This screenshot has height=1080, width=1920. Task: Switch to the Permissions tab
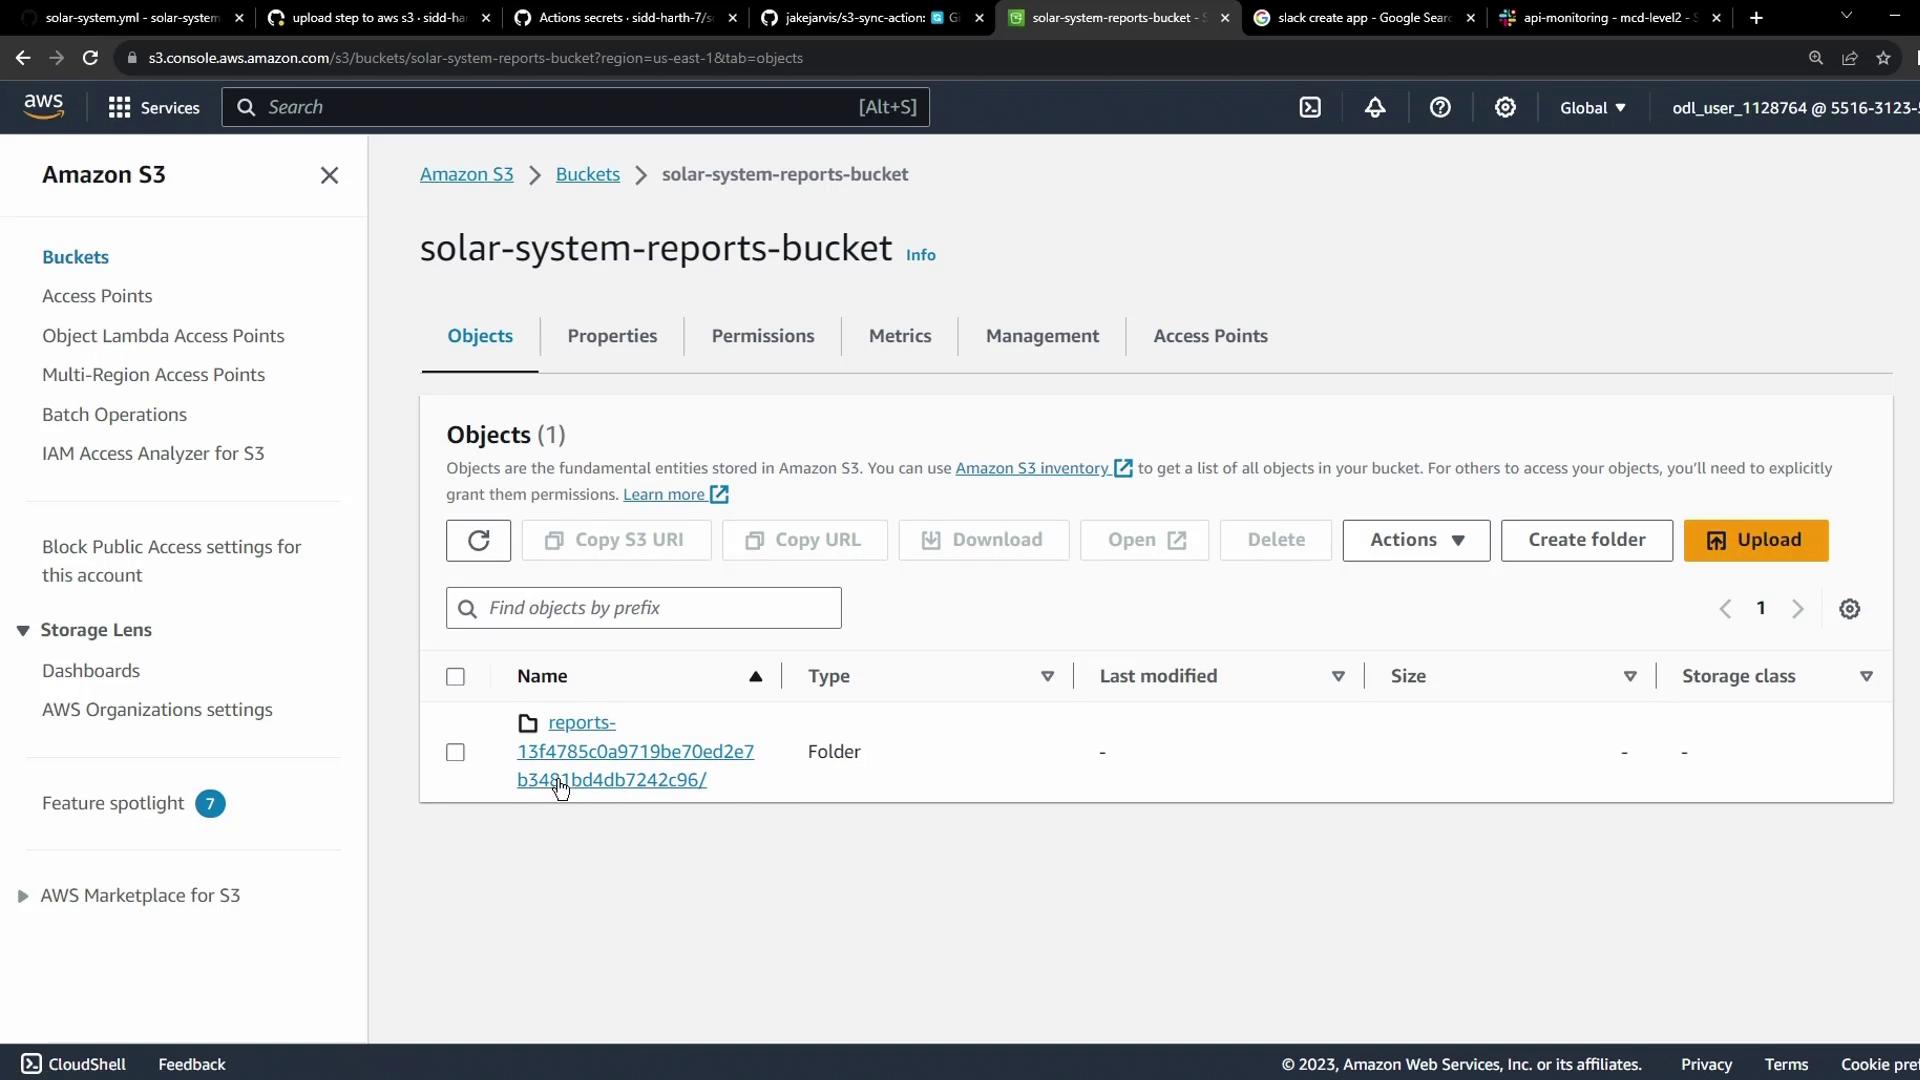pyautogui.click(x=762, y=336)
